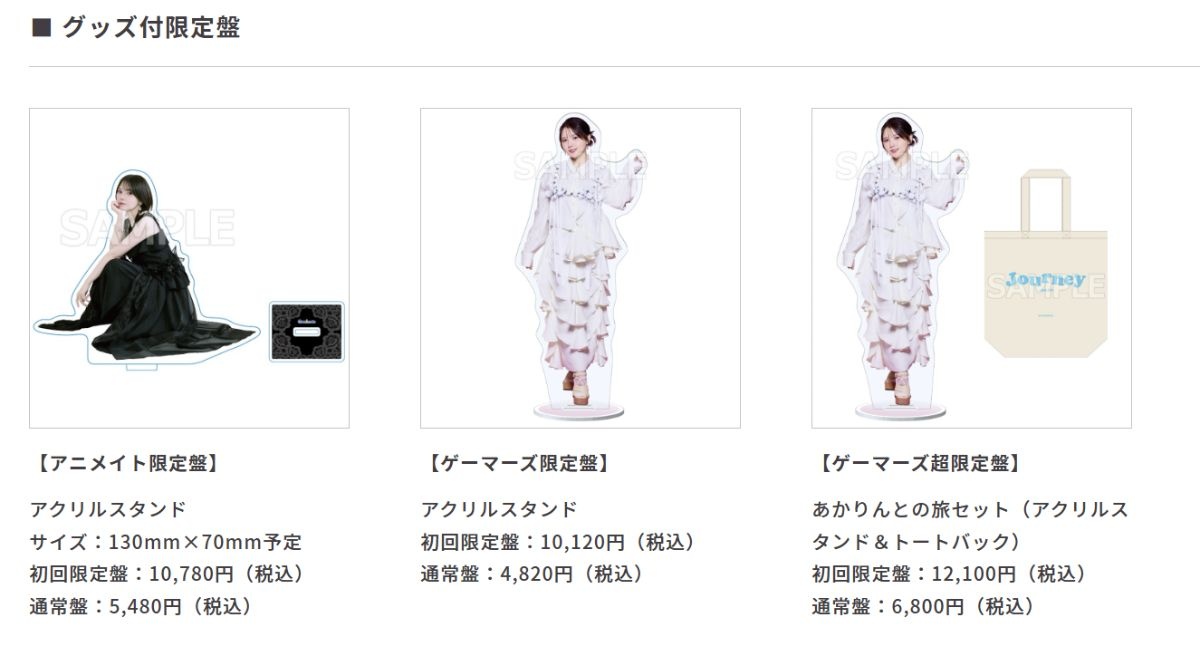This screenshot has height=656, width=1200.
Task: Click the black acrylic stand base plate
Action: click(x=306, y=331)
